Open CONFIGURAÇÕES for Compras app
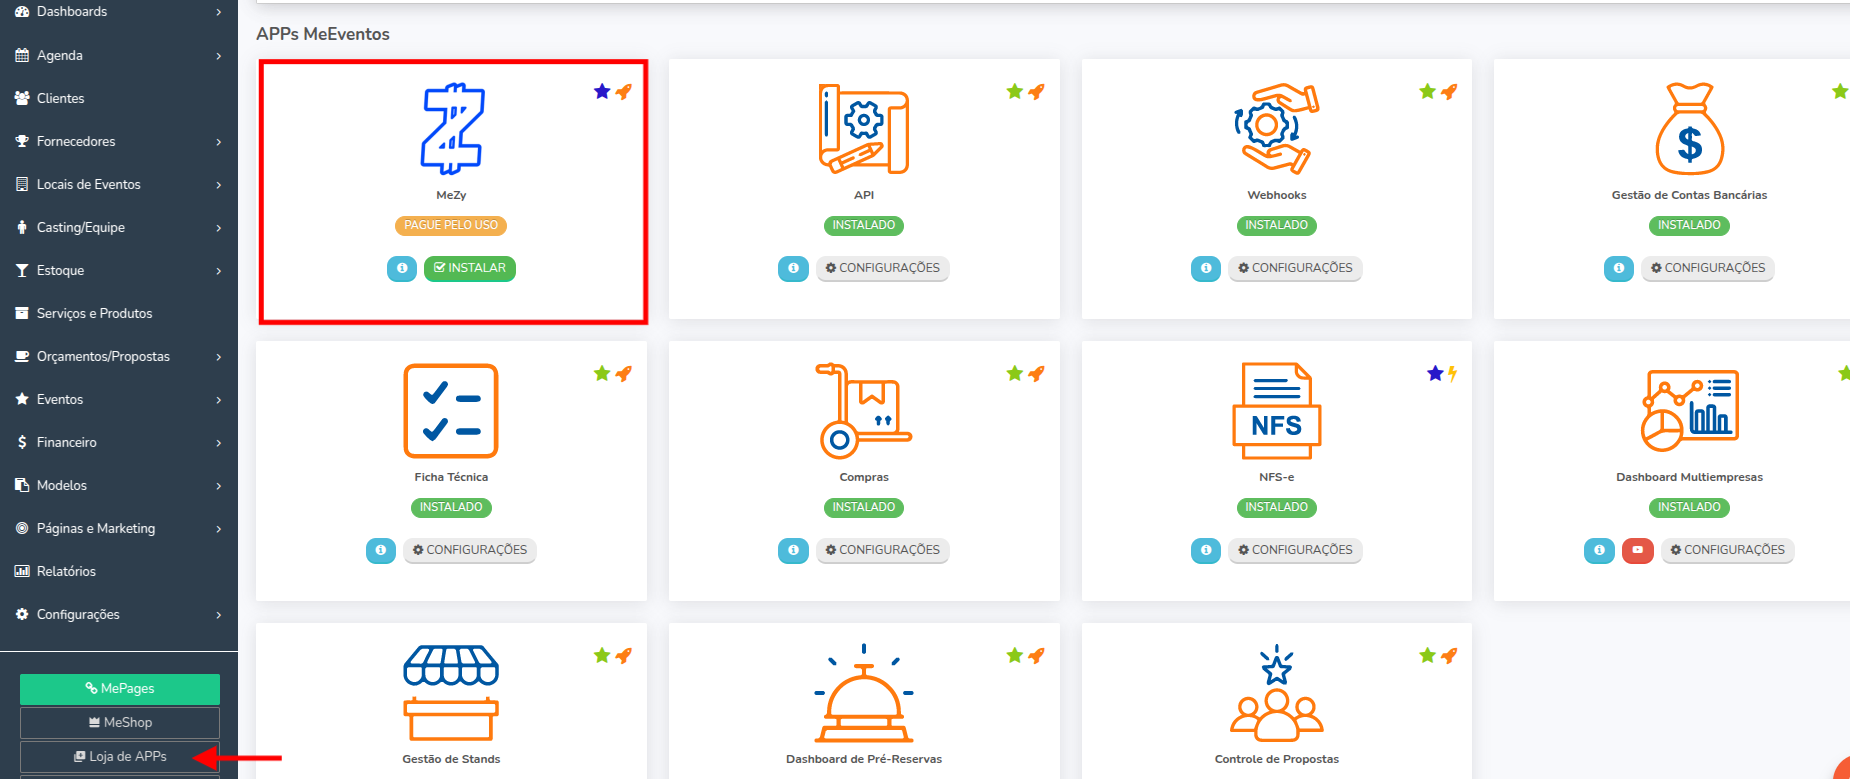Viewport: 1850px width, 779px height. point(882,550)
